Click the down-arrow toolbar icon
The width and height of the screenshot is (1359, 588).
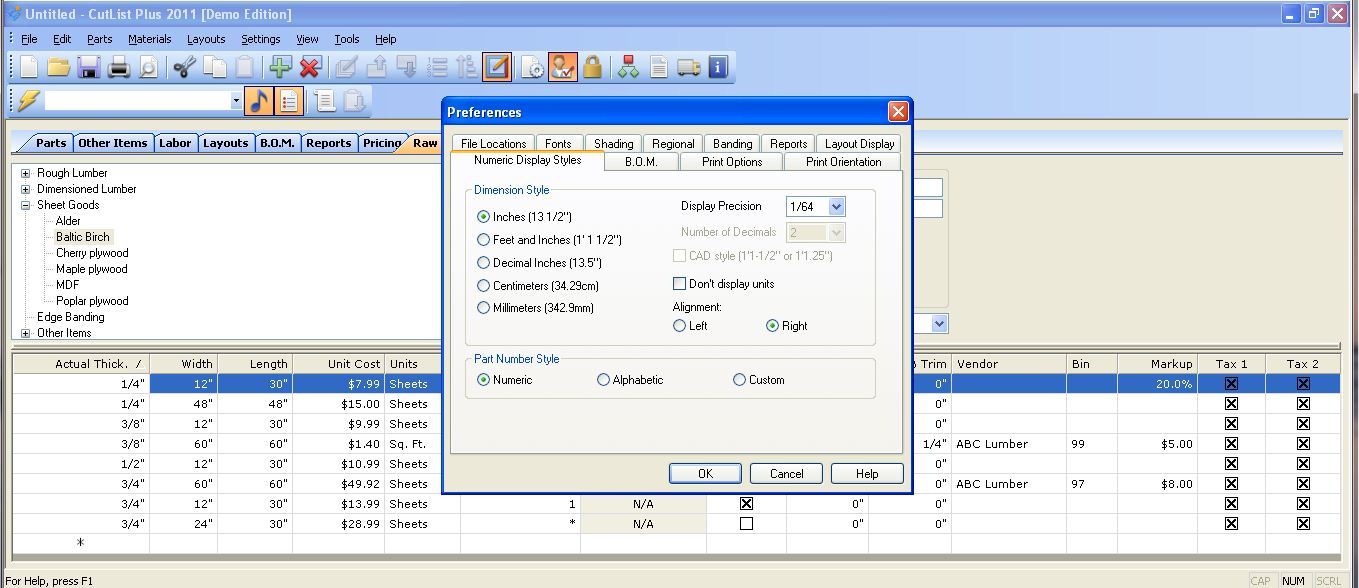407,67
